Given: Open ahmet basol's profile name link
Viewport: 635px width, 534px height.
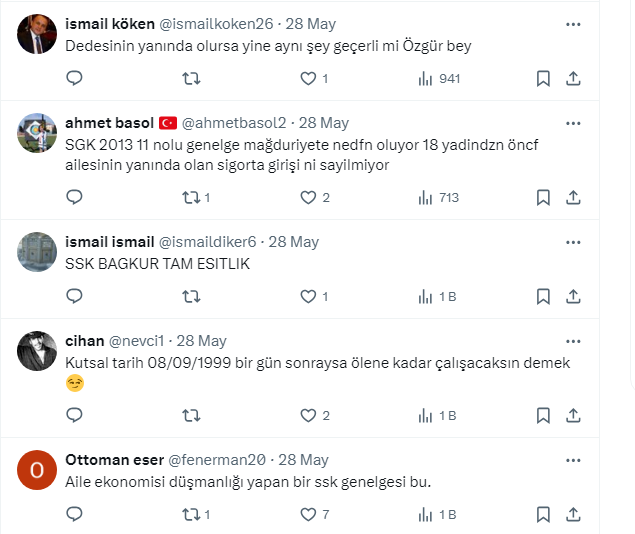Looking at the screenshot, I should pos(109,123).
